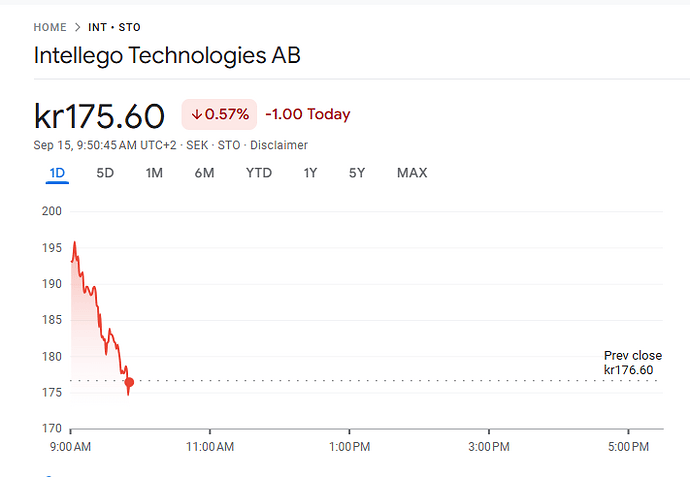The image size is (690, 477).
Task: Show the 1M price chart
Action: coord(154,173)
